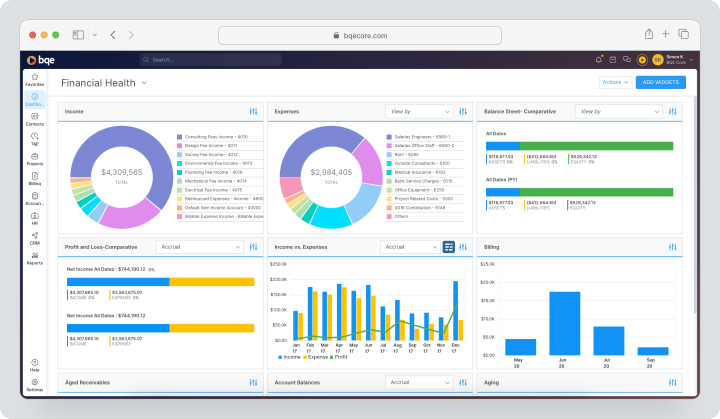Open the Contacts sidebar icon

(34, 119)
